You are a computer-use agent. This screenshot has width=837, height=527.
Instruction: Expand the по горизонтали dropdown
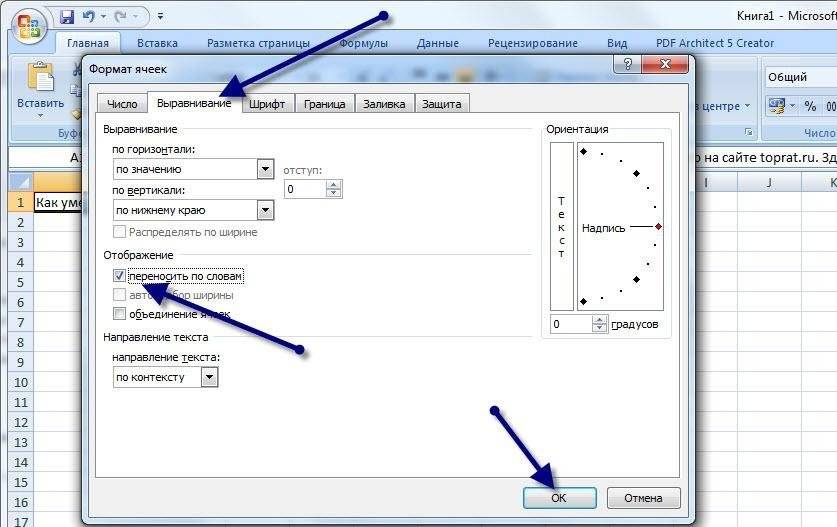click(265, 169)
